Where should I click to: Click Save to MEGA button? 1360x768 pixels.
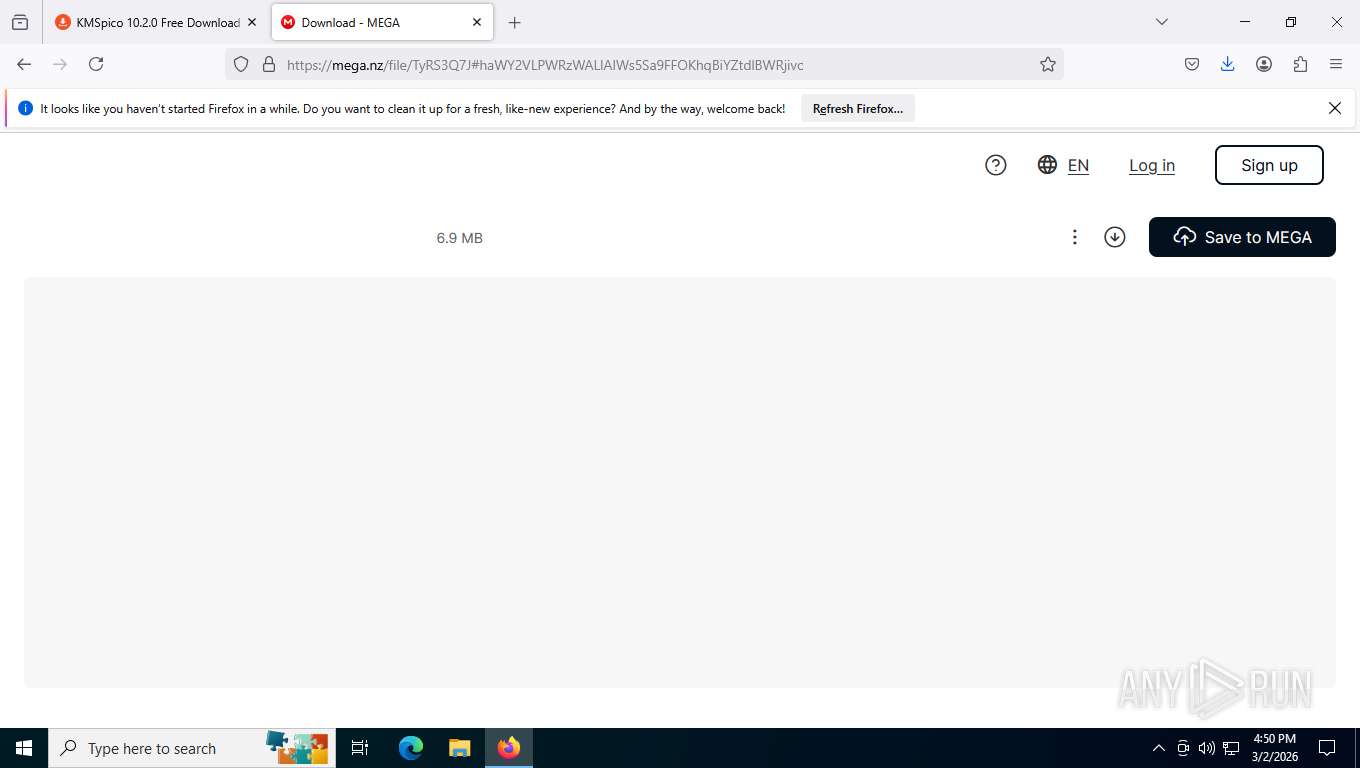1242,237
